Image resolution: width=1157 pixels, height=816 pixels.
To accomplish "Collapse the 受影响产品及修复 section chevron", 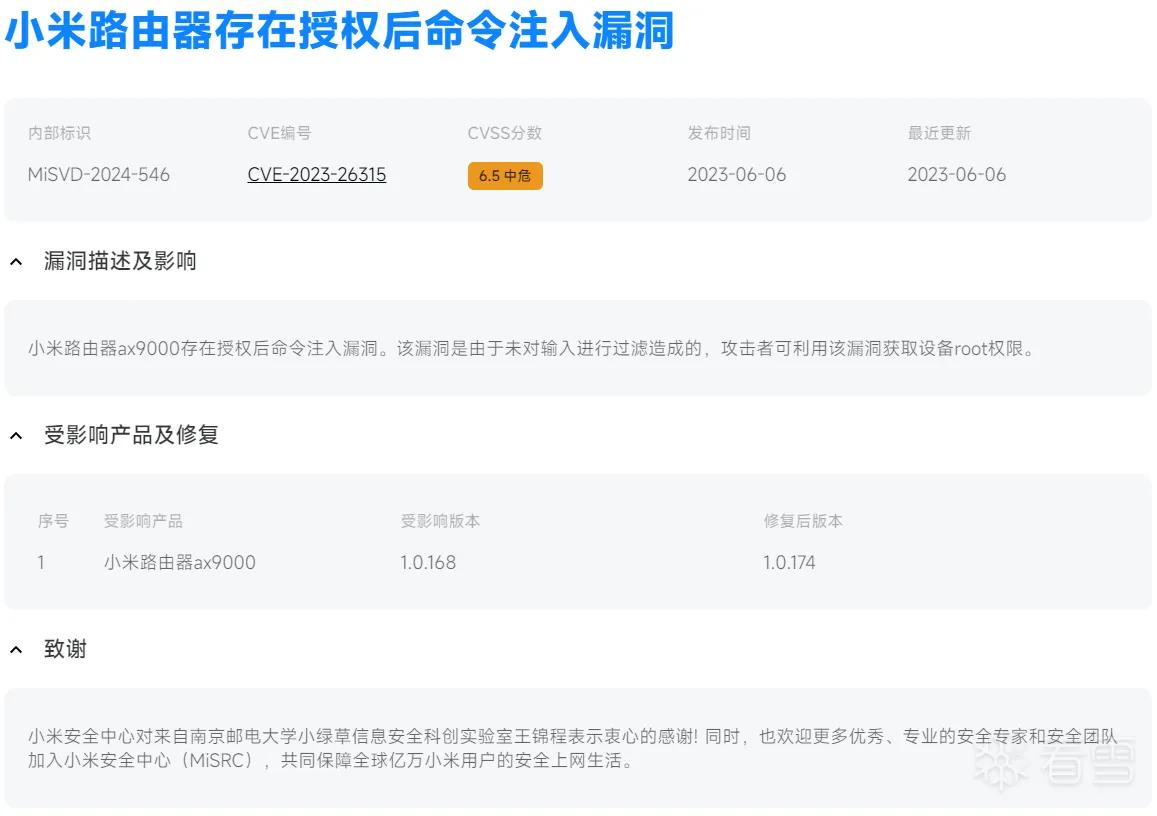I will tap(16, 436).
